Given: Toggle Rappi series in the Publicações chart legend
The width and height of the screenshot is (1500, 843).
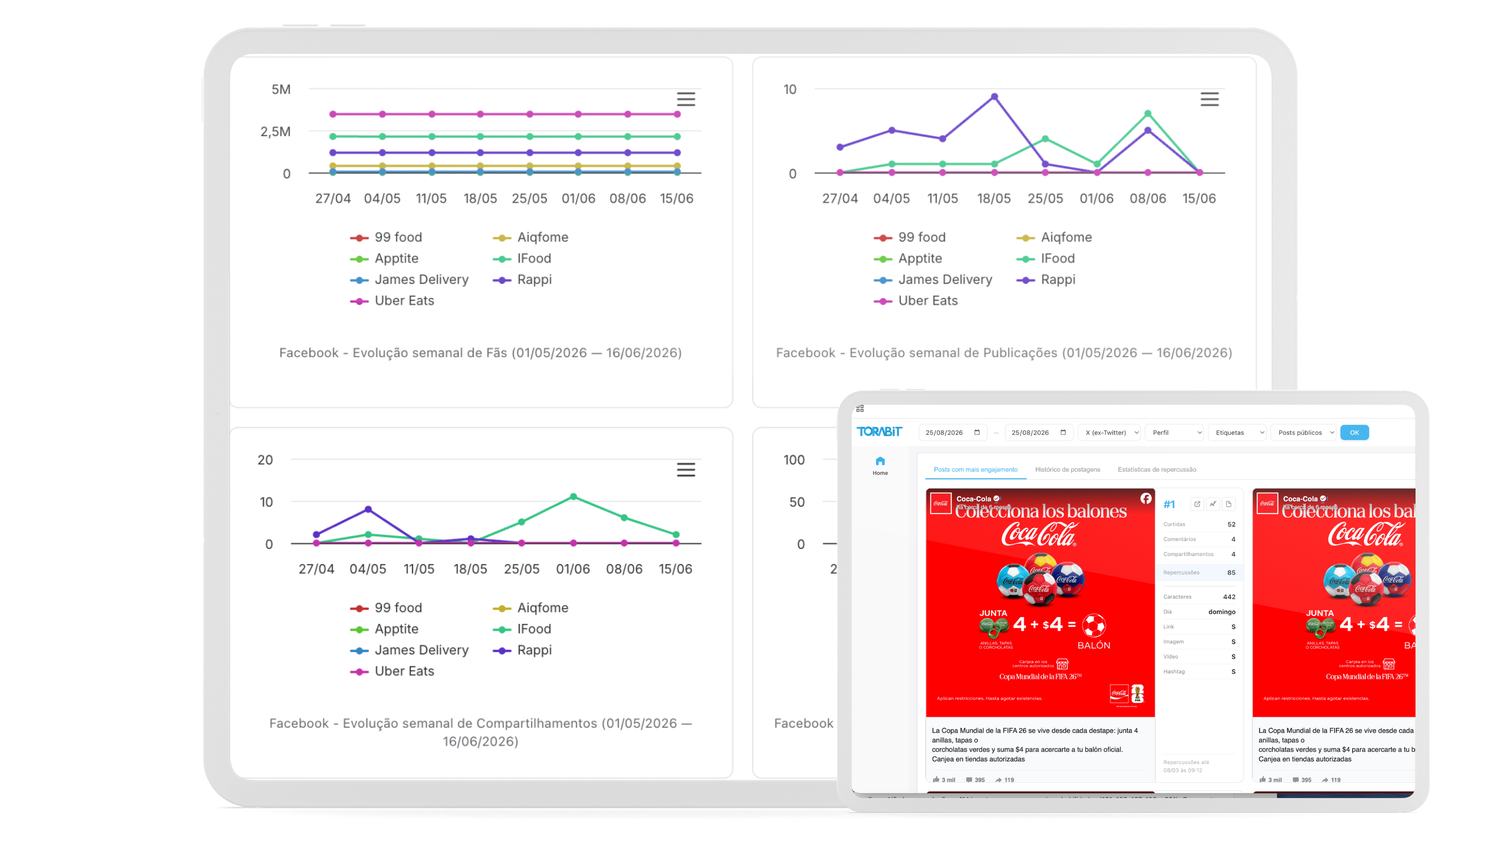Looking at the screenshot, I should [x=1046, y=279].
